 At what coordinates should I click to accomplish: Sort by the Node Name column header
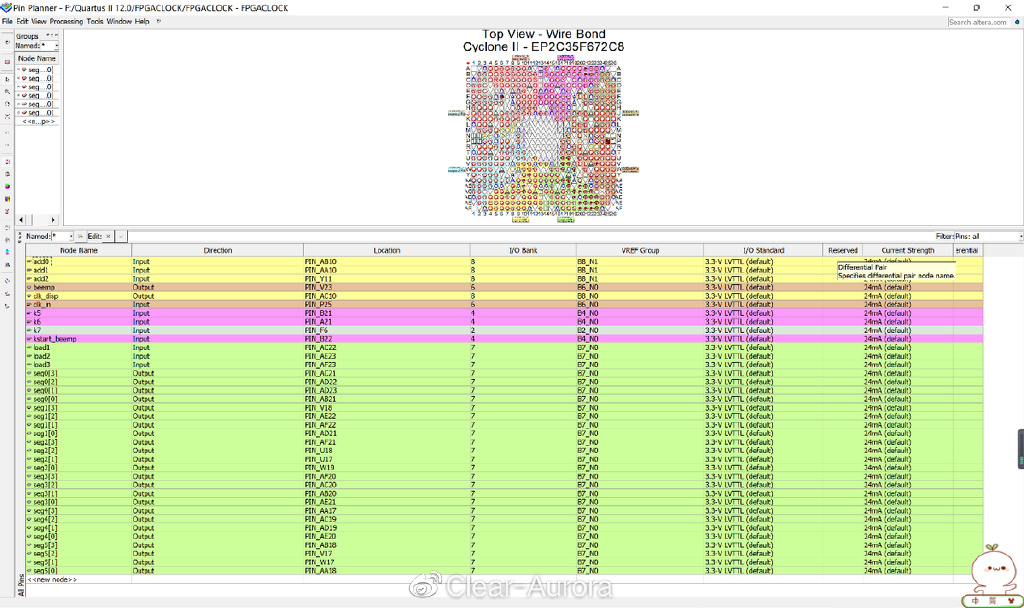point(78,250)
